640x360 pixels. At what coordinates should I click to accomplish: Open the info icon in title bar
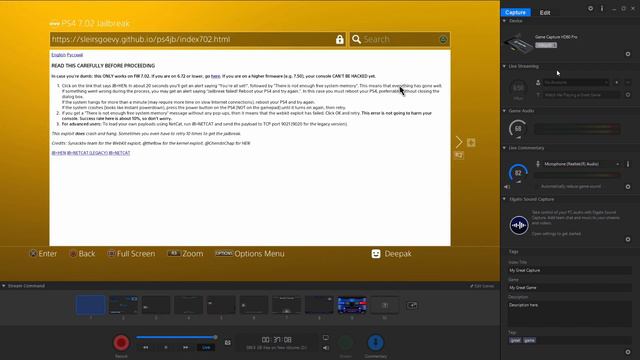tap(602, 8)
